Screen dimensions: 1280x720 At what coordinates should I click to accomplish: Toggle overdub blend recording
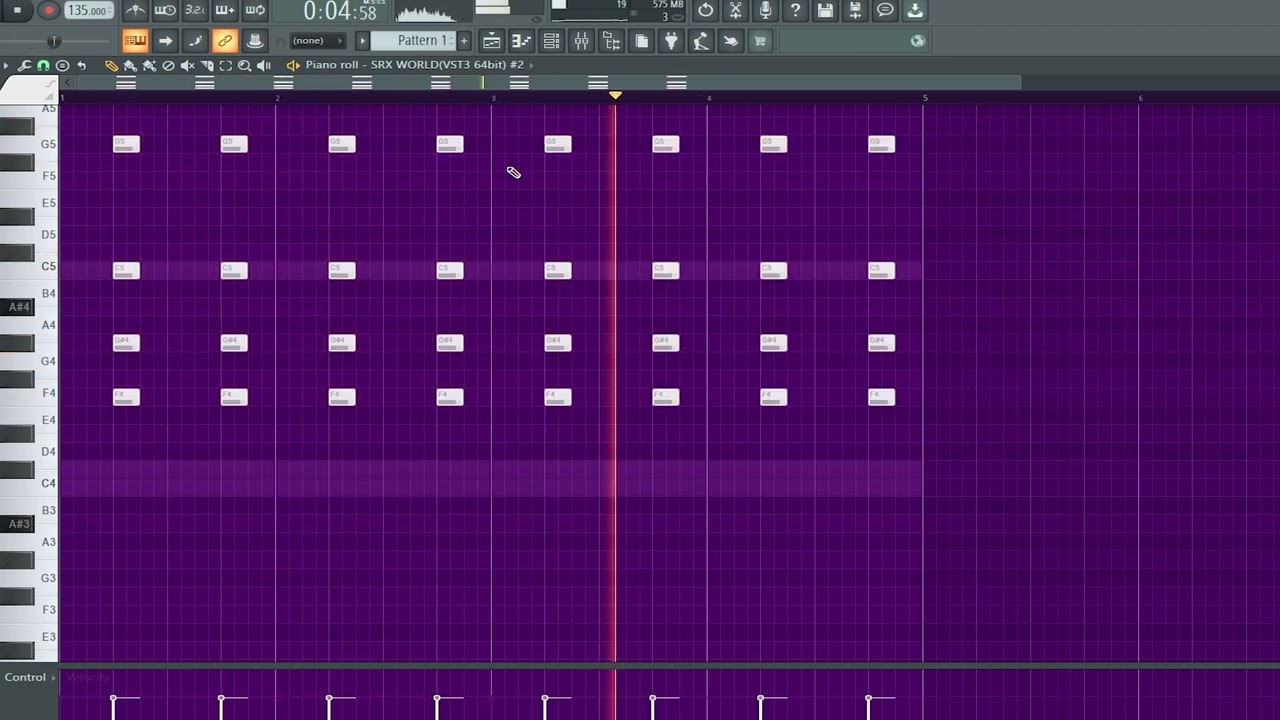coord(225,10)
